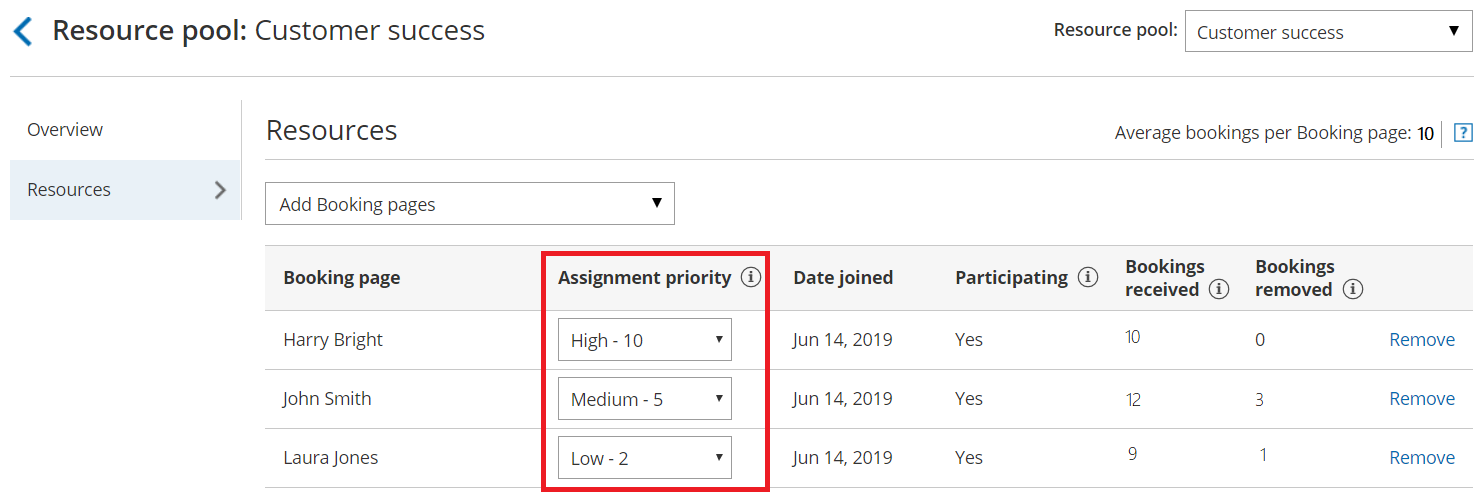Screen dimensions: 1482x503
Task: Remove Laura Jones from the pool
Action: (x=1421, y=458)
